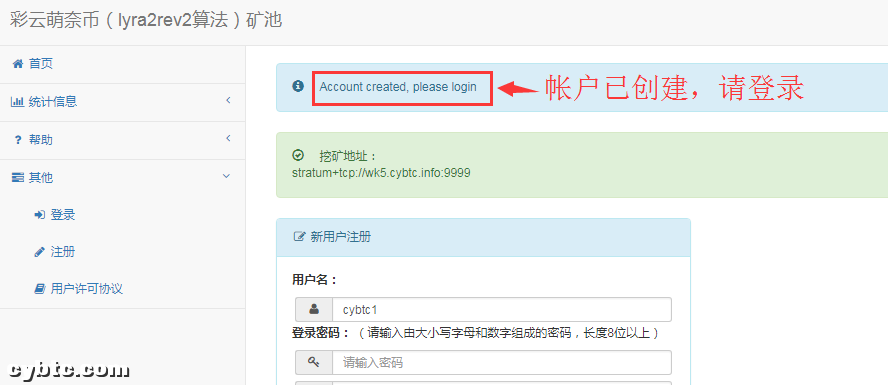
Task: Select the 其他 sidebar menu
Action: click(x=122, y=178)
